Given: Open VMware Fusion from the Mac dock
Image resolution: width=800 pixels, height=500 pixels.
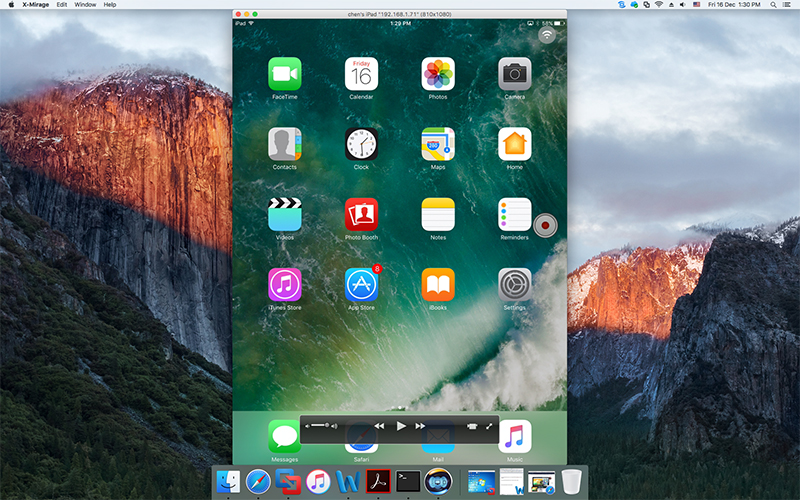Looking at the screenshot, I should click(288, 482).
